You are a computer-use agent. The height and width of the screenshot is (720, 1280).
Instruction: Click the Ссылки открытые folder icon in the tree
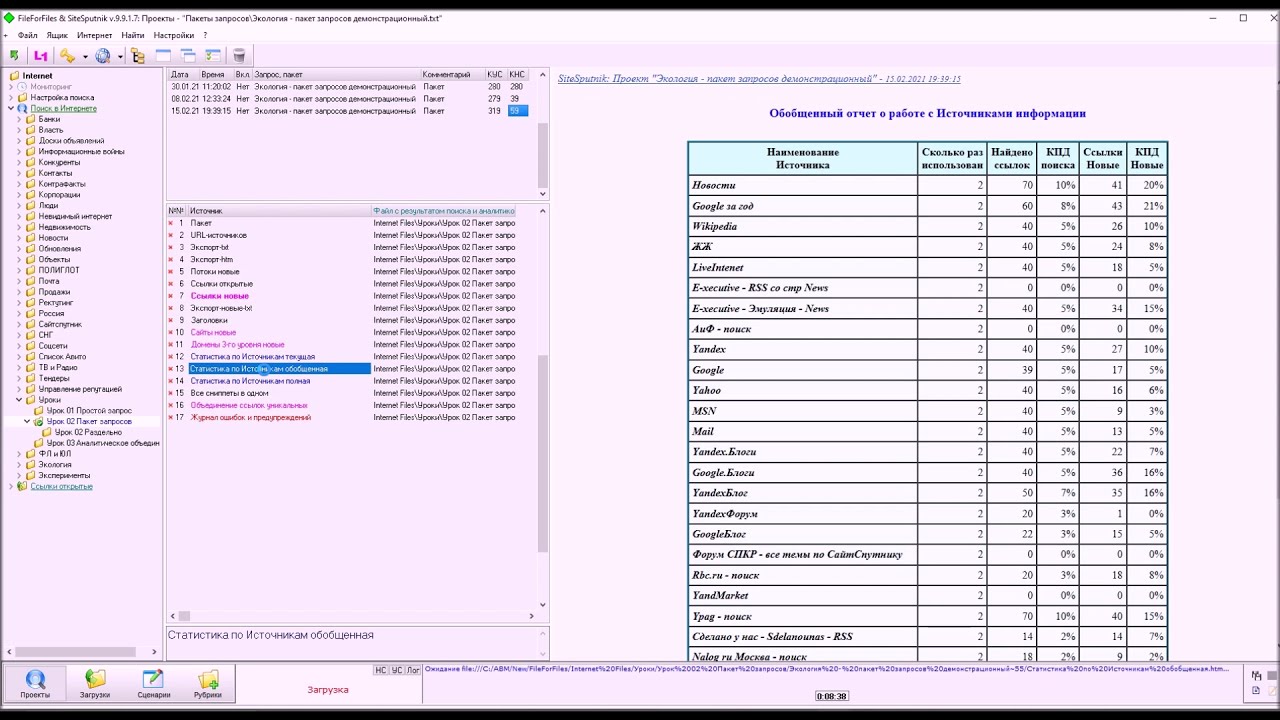23,486
